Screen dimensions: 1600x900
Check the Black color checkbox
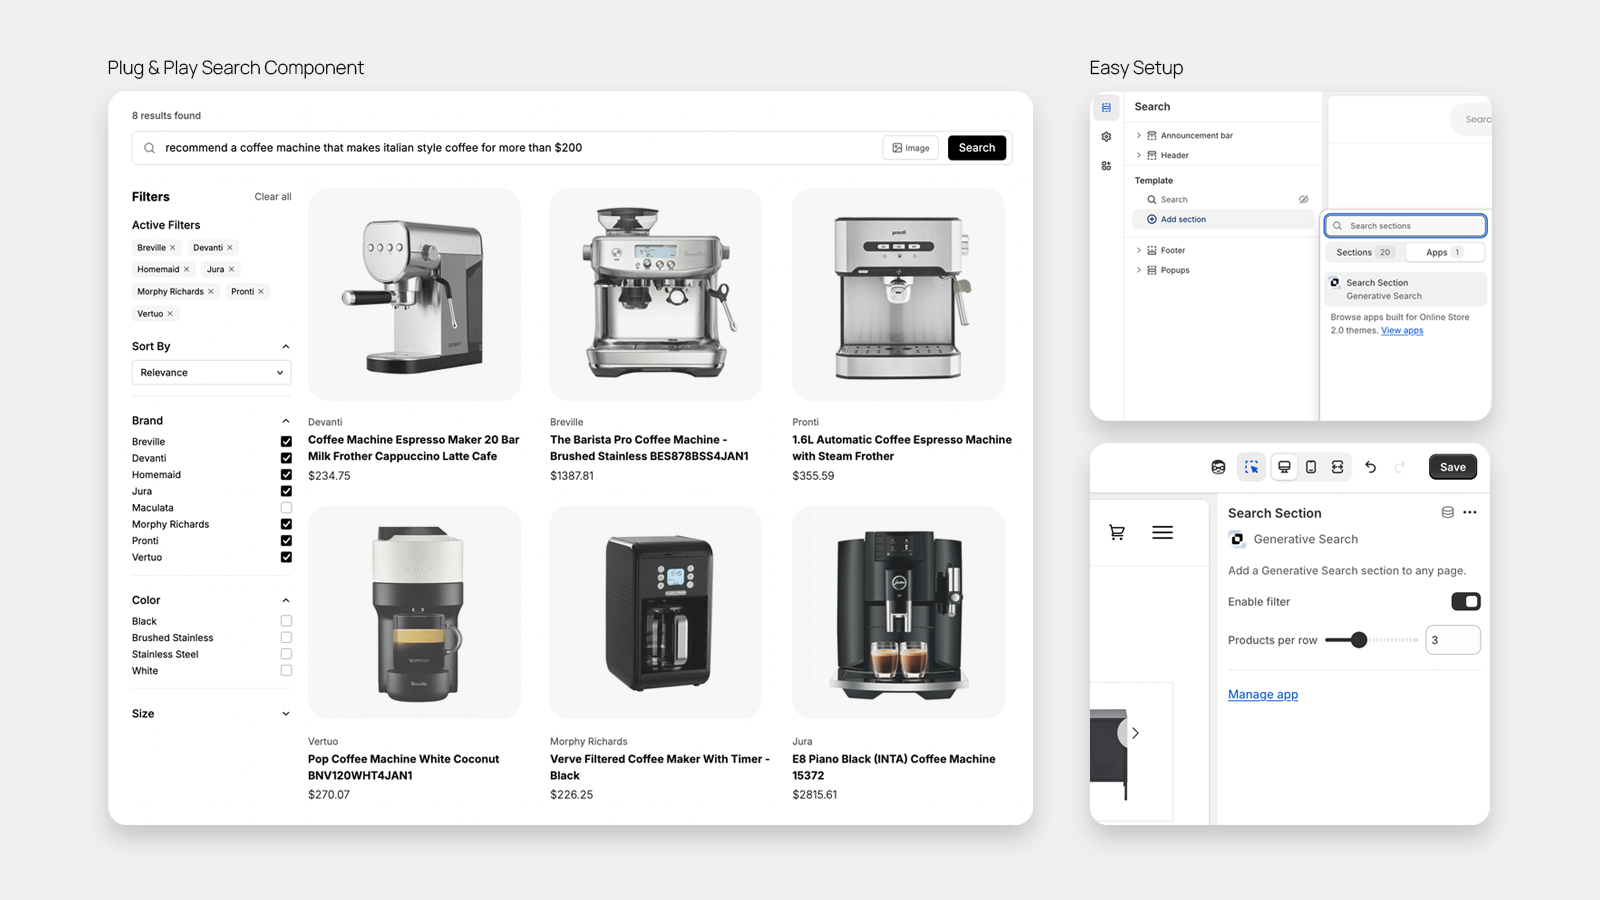[x=286, y=621]
